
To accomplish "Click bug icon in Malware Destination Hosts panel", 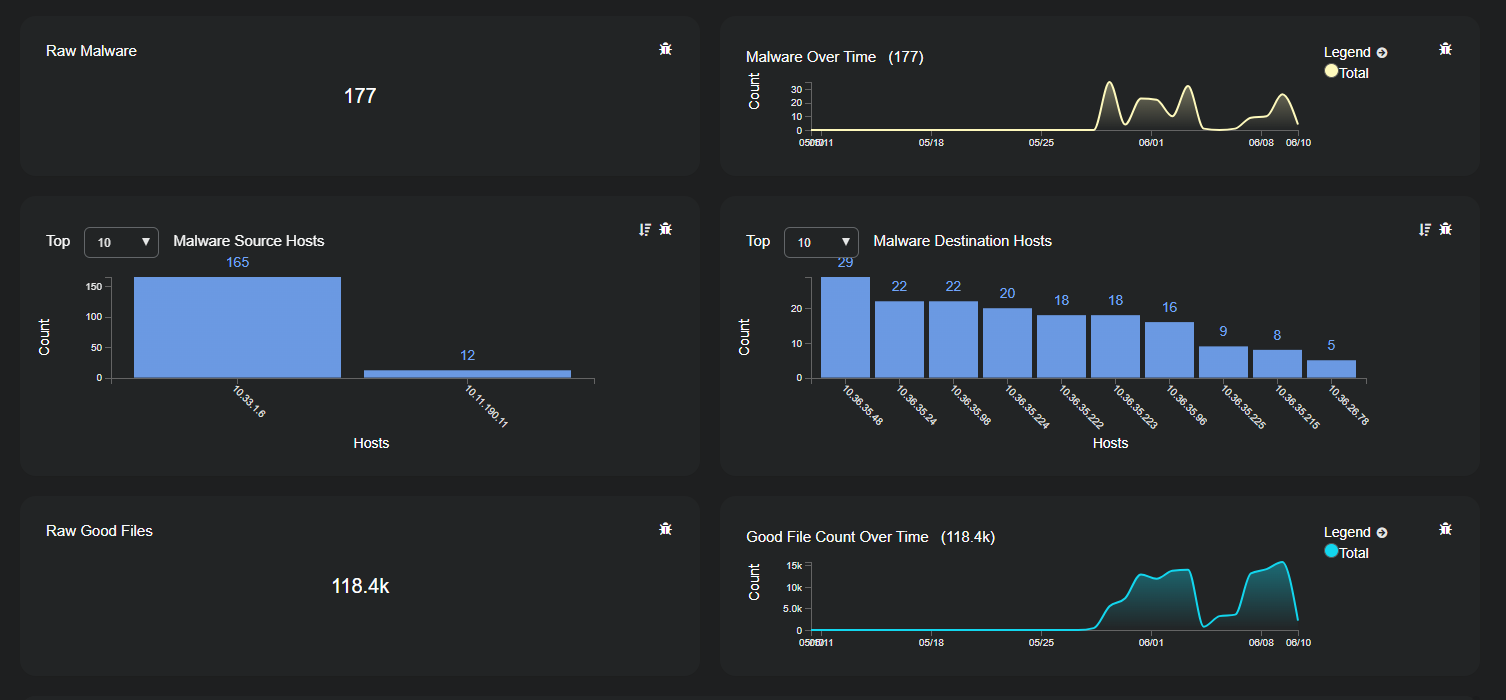I will (x=1445, y=229).
